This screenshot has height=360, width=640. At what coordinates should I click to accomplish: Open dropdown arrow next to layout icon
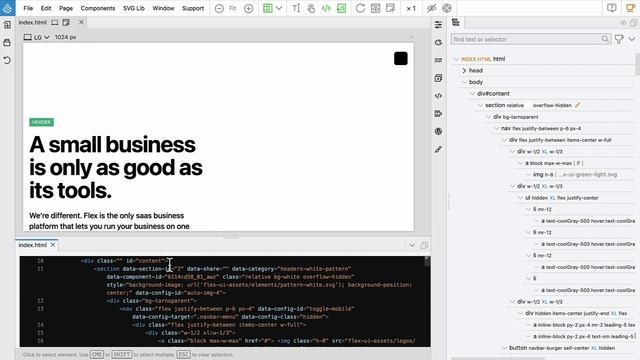[x=279, y=8]
